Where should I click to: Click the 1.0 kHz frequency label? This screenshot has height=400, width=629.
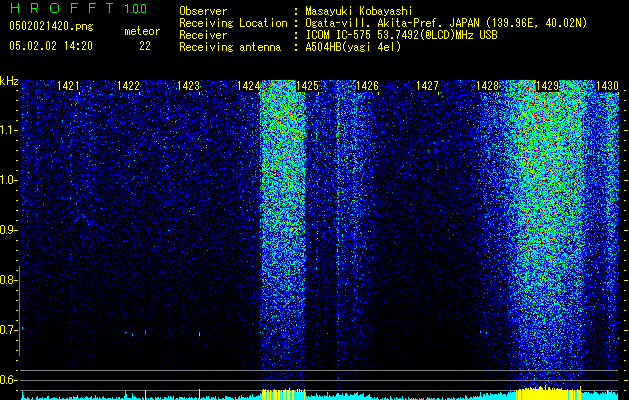pos(7,180)
